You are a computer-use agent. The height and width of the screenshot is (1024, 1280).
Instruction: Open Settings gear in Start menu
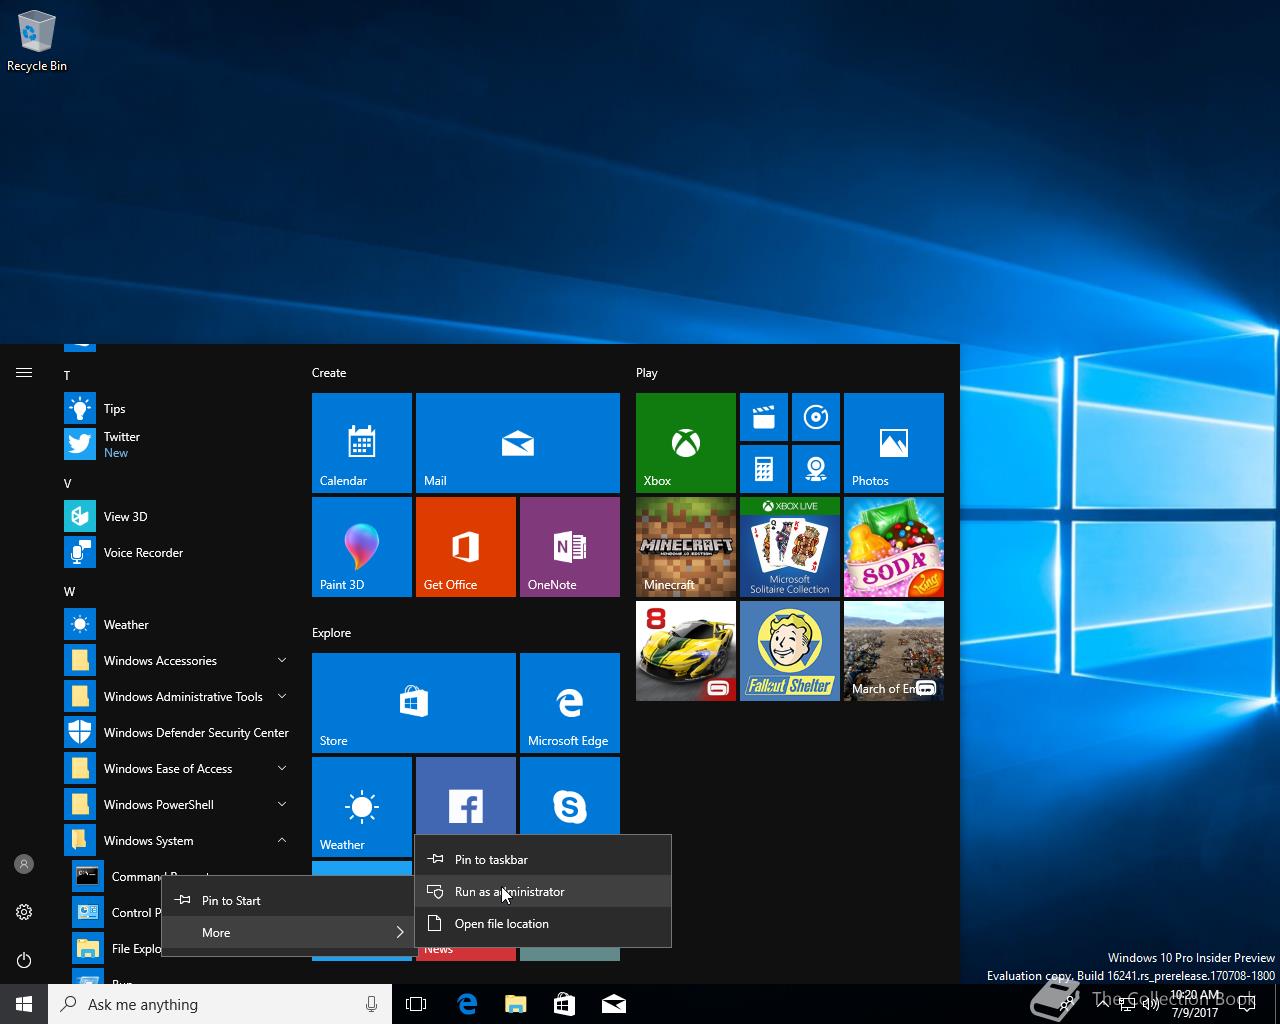pos(24,912)
